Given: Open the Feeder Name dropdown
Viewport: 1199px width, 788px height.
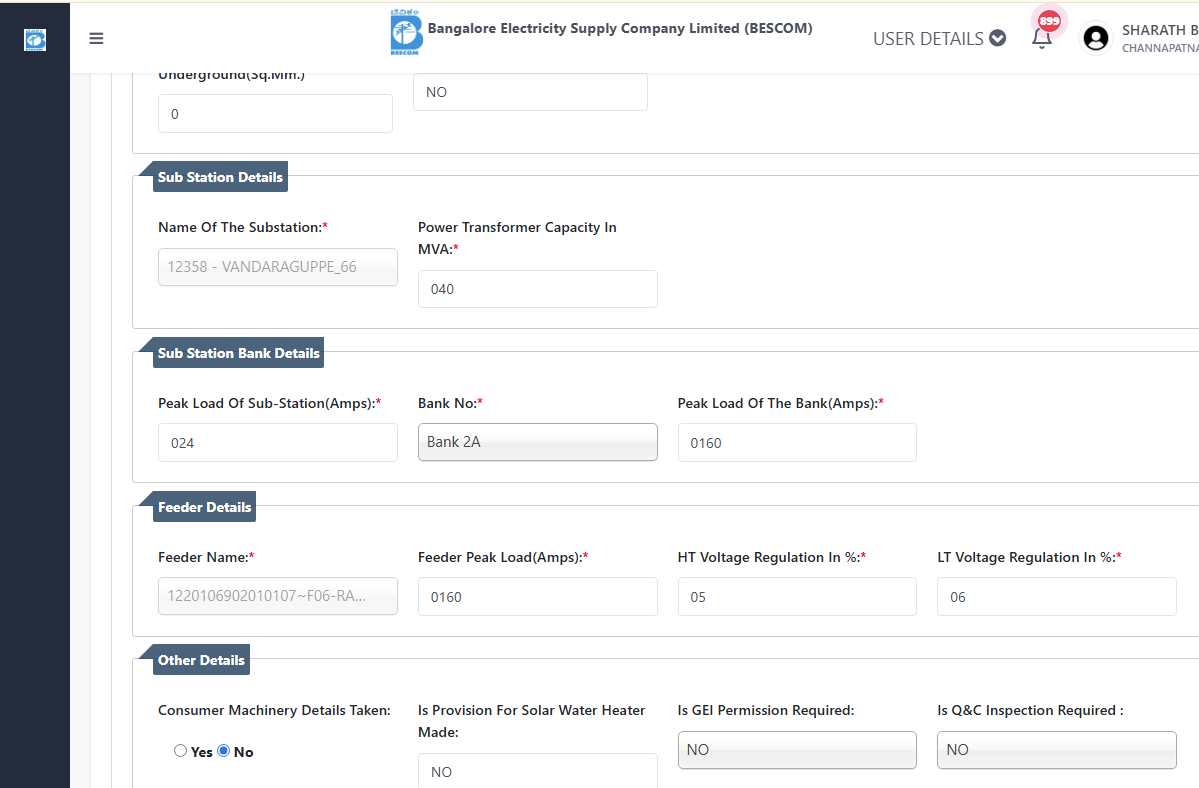Looking at the screenshot, I should (x=277, y=596).
